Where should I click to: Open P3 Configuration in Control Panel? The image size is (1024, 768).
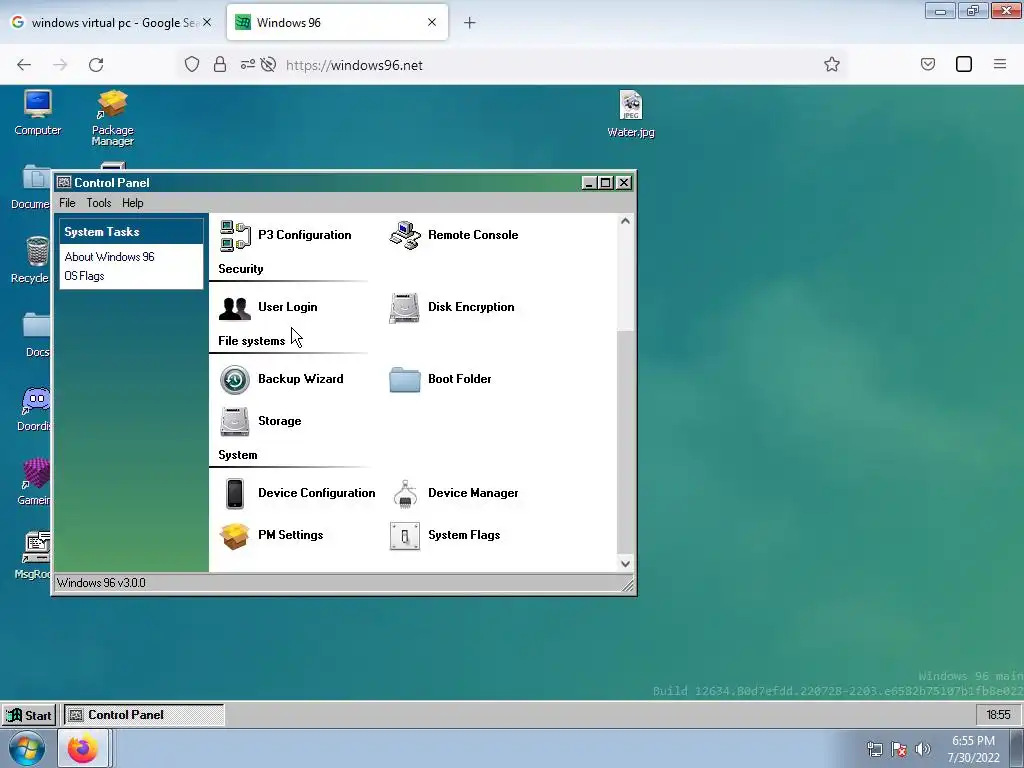pos(285,235)
